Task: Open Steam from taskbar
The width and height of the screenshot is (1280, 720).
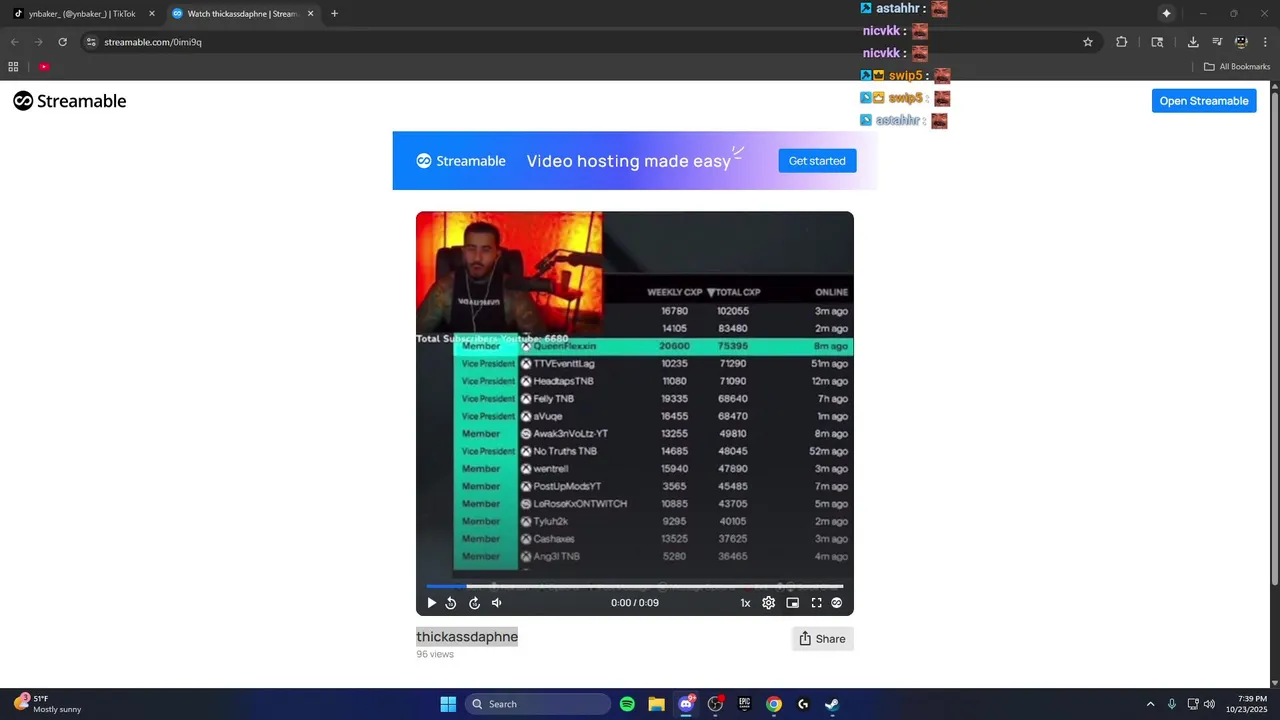Action: [832, 704]
